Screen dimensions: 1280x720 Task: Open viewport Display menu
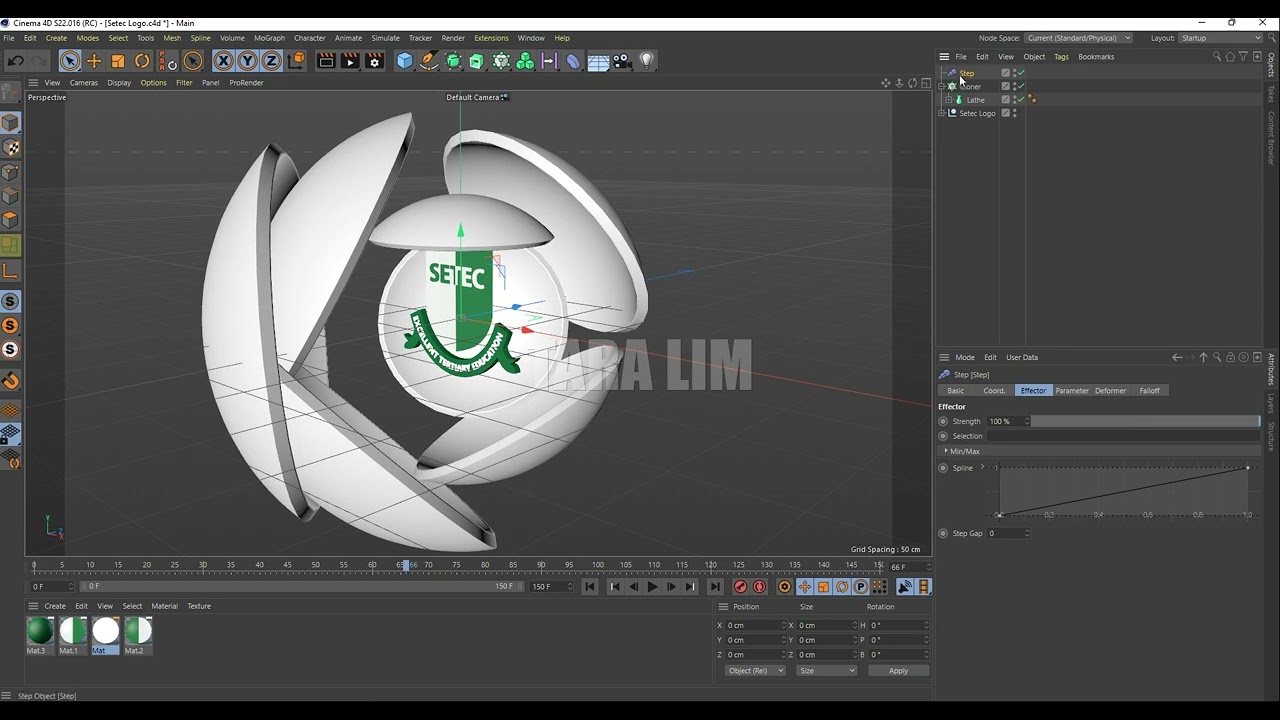(x=119, y=83)
